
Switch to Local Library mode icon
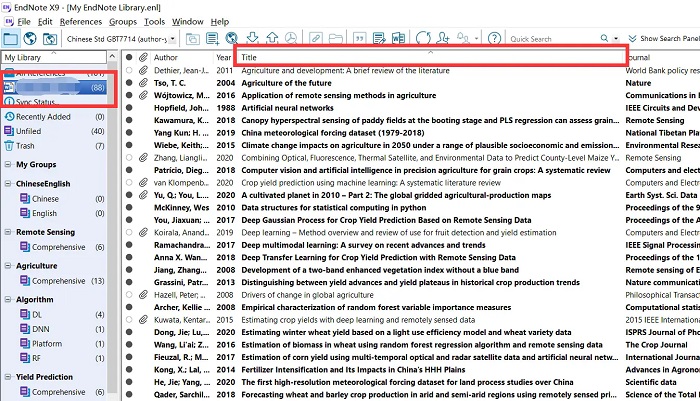[10, 39]
